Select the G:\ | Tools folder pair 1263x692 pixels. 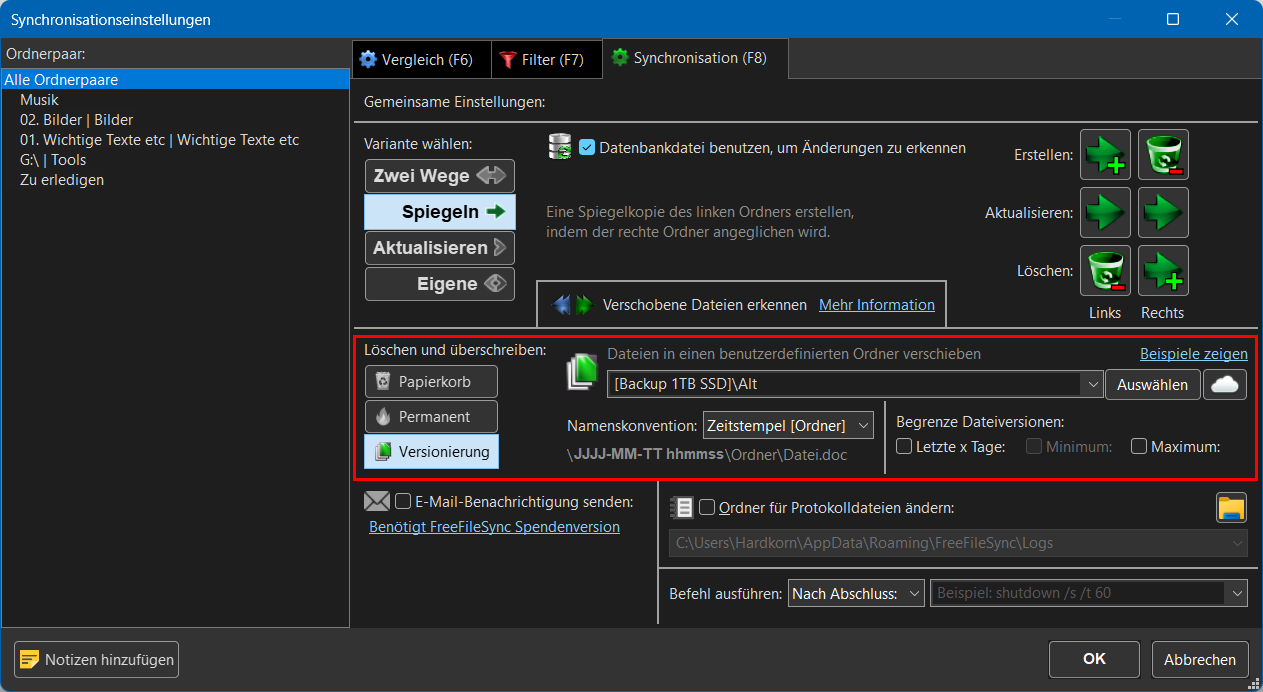[x=175, y=160]
